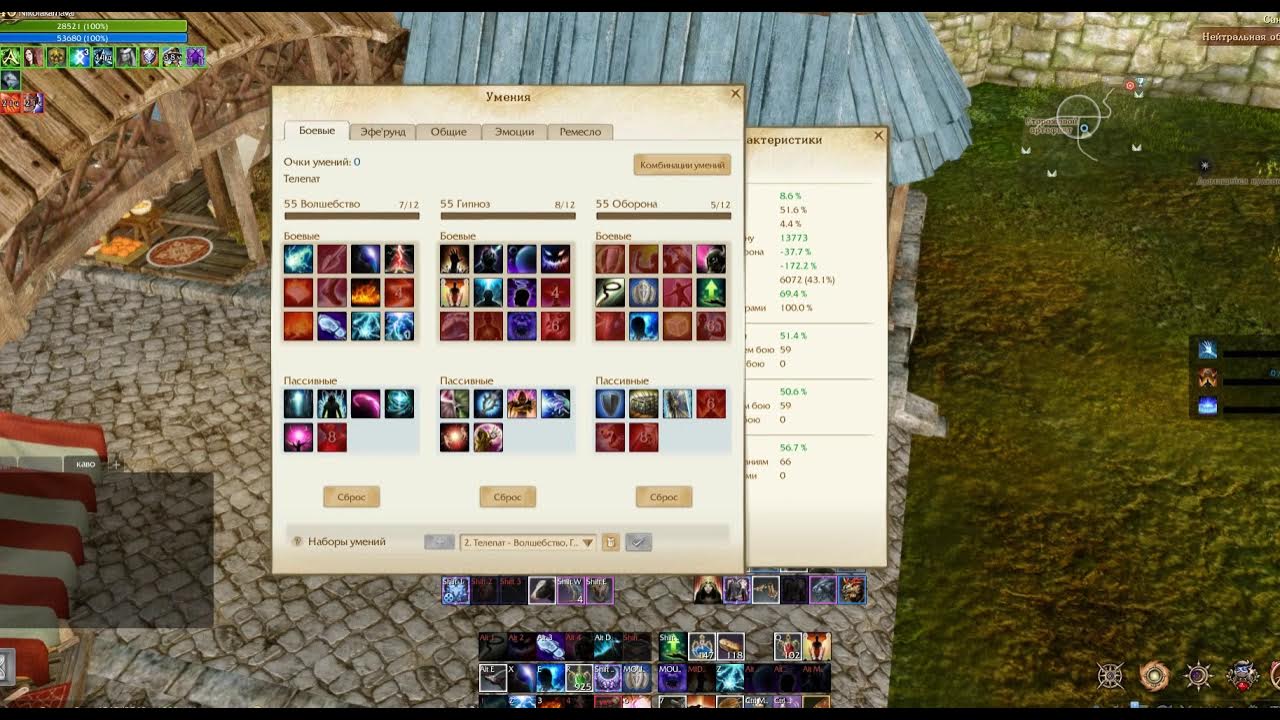Viewport: 1280px width, 720px height.
Task: Open Комбинации умений
Action: tap(682, 165)
